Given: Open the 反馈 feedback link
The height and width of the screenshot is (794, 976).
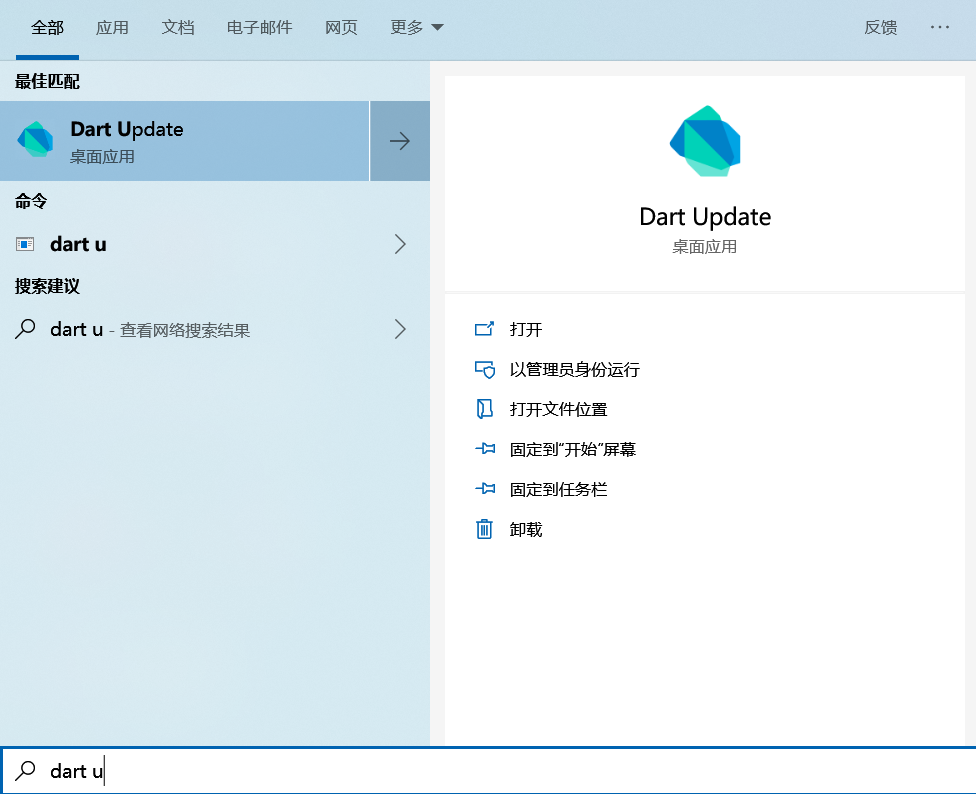Looking at the screenshot, I should pyautogui.click(x=880, y=27).
